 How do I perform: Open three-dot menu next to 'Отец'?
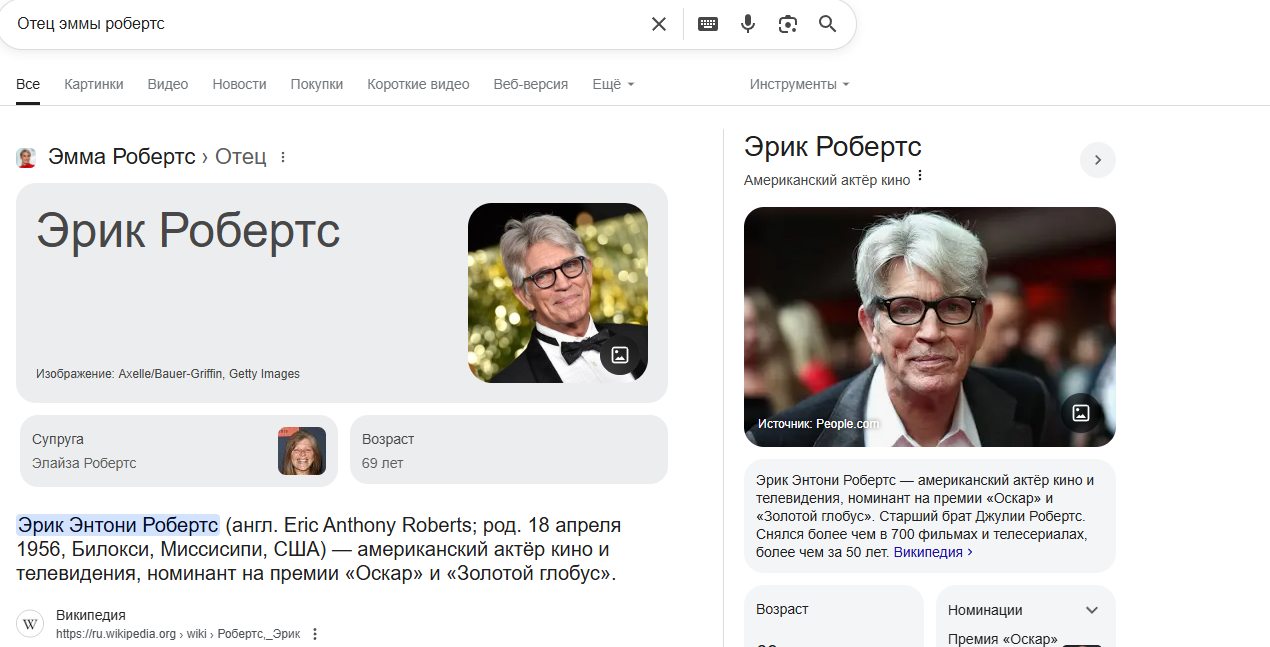pos(283,157)
